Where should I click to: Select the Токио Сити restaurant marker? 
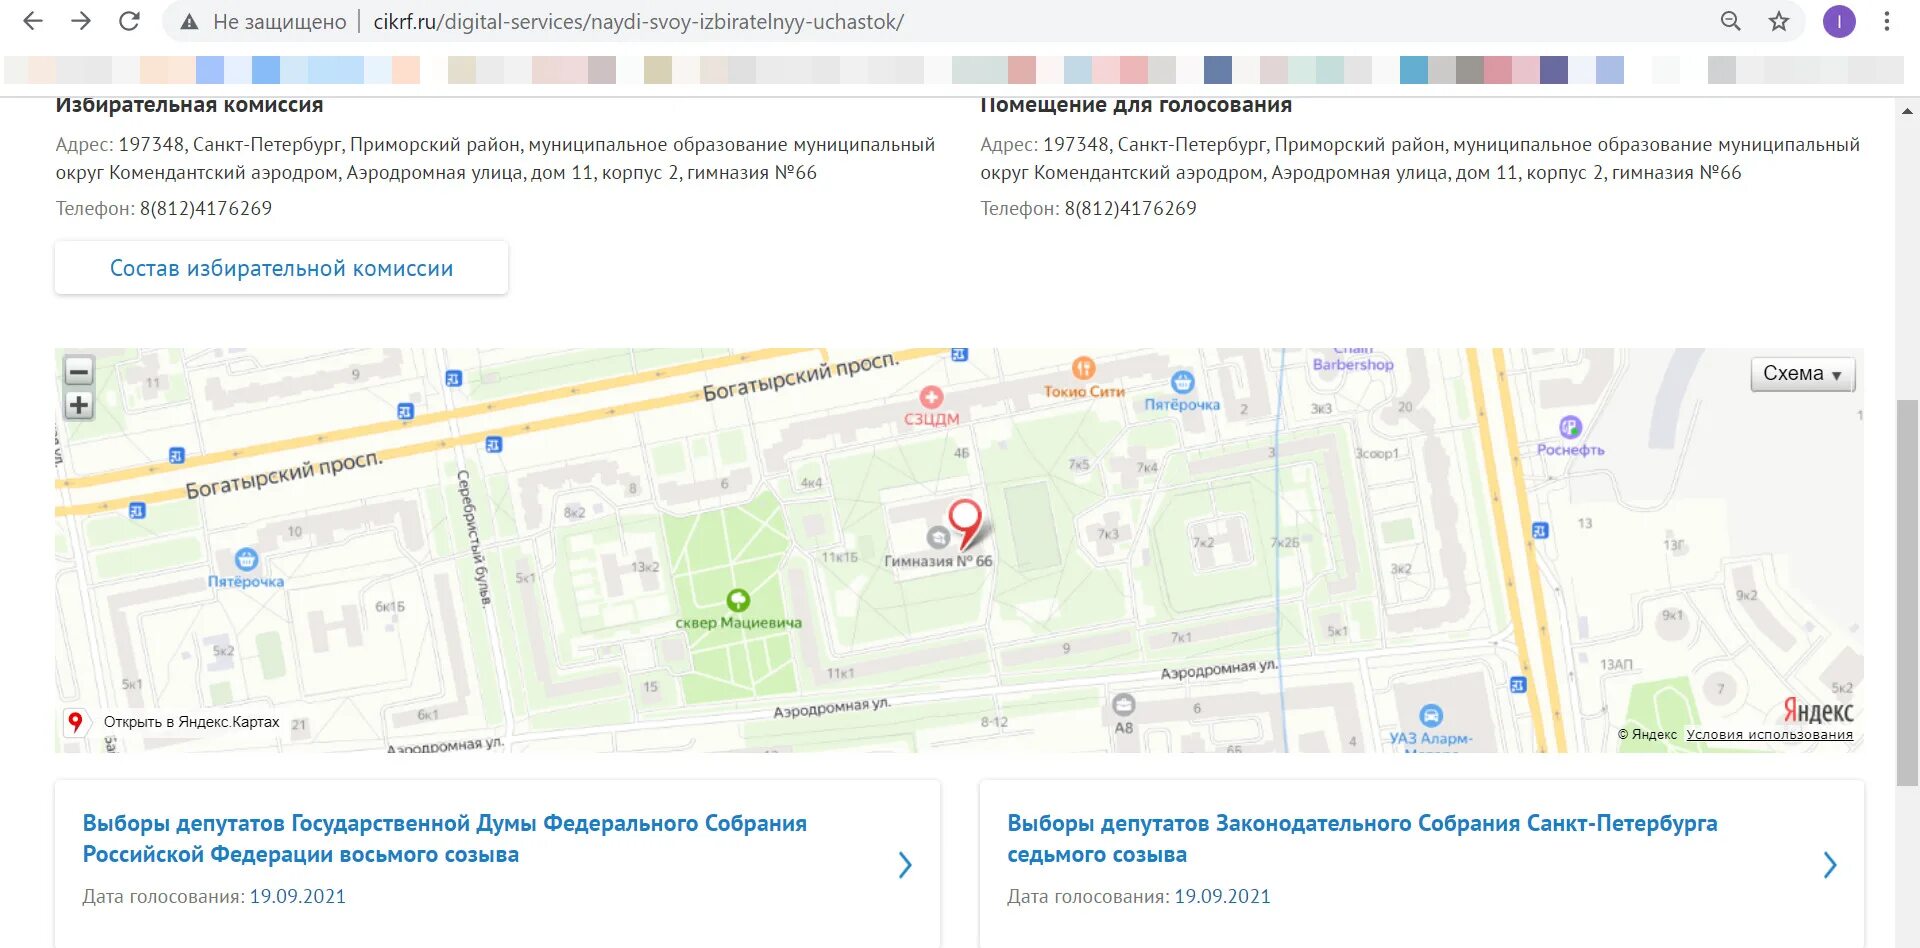tap(1084, 367)
